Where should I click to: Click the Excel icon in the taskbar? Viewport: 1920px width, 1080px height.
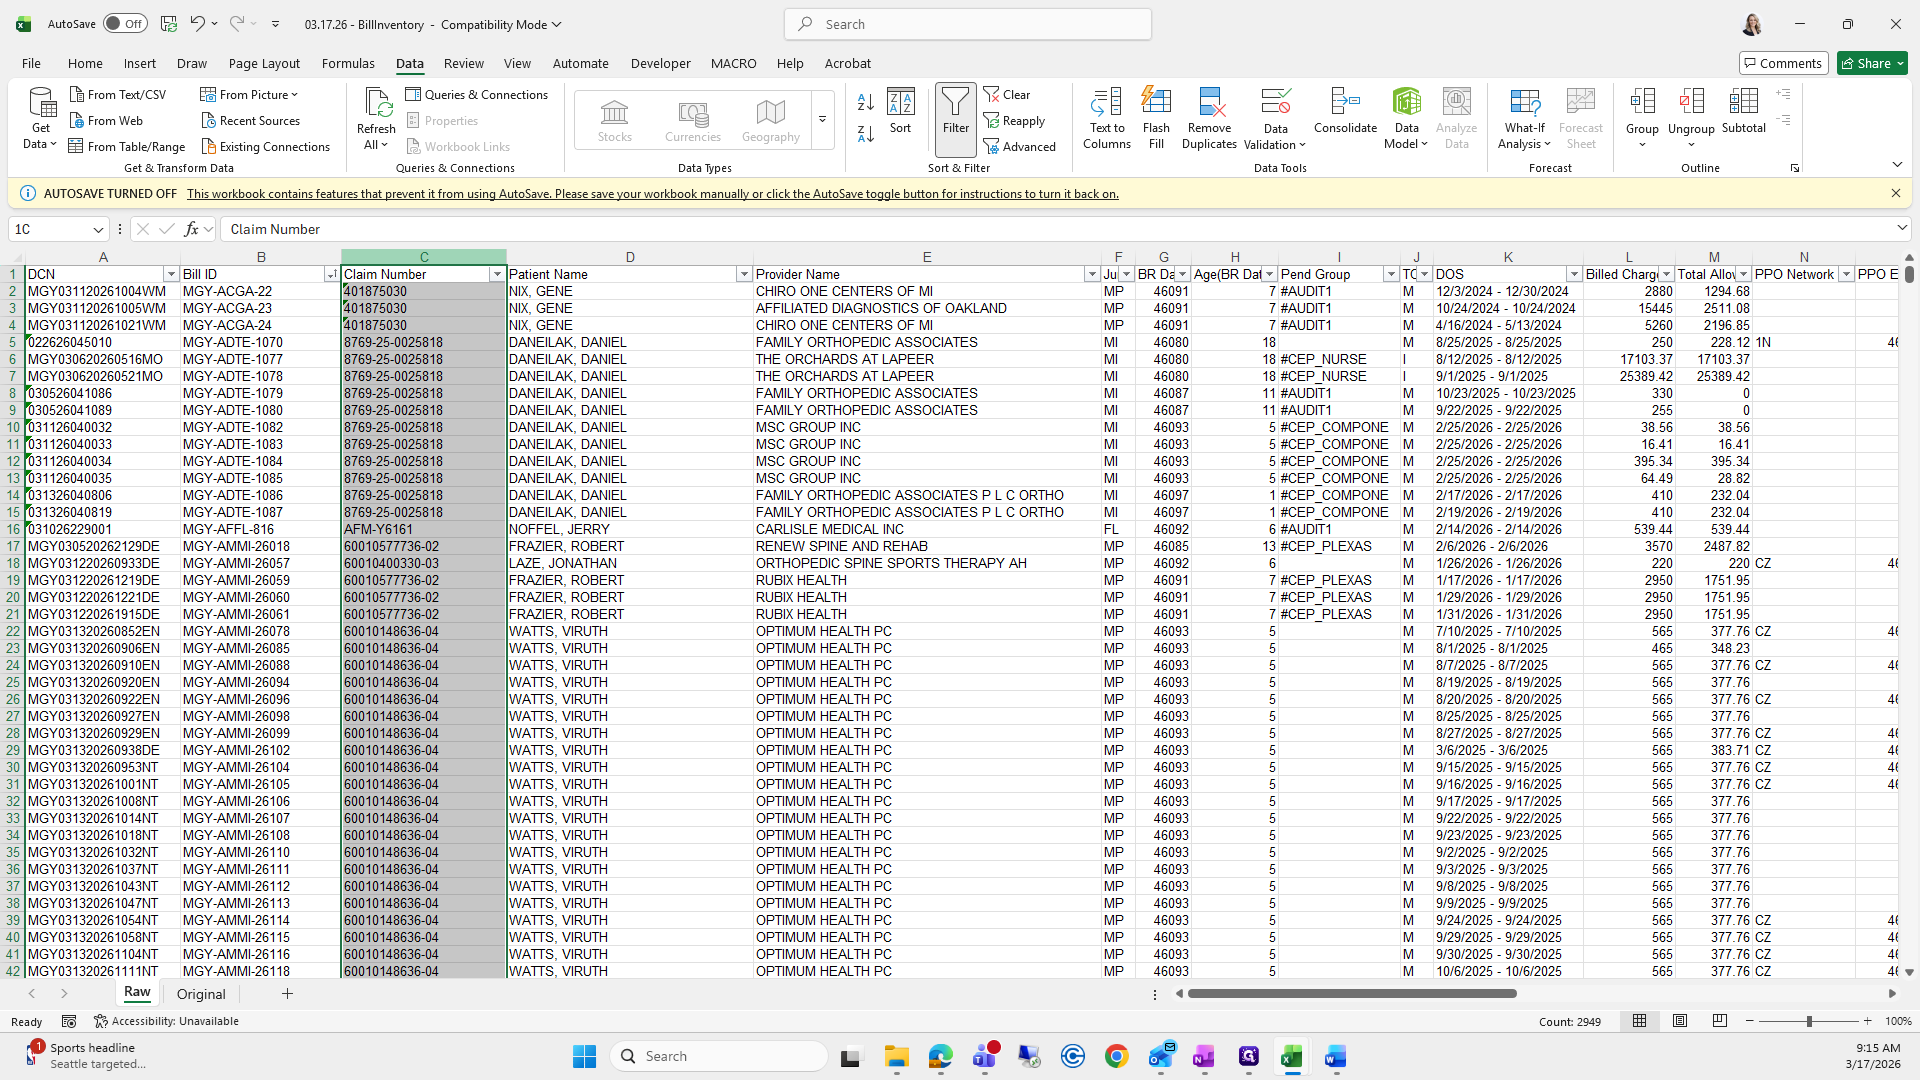[x=1291, y=1056]
